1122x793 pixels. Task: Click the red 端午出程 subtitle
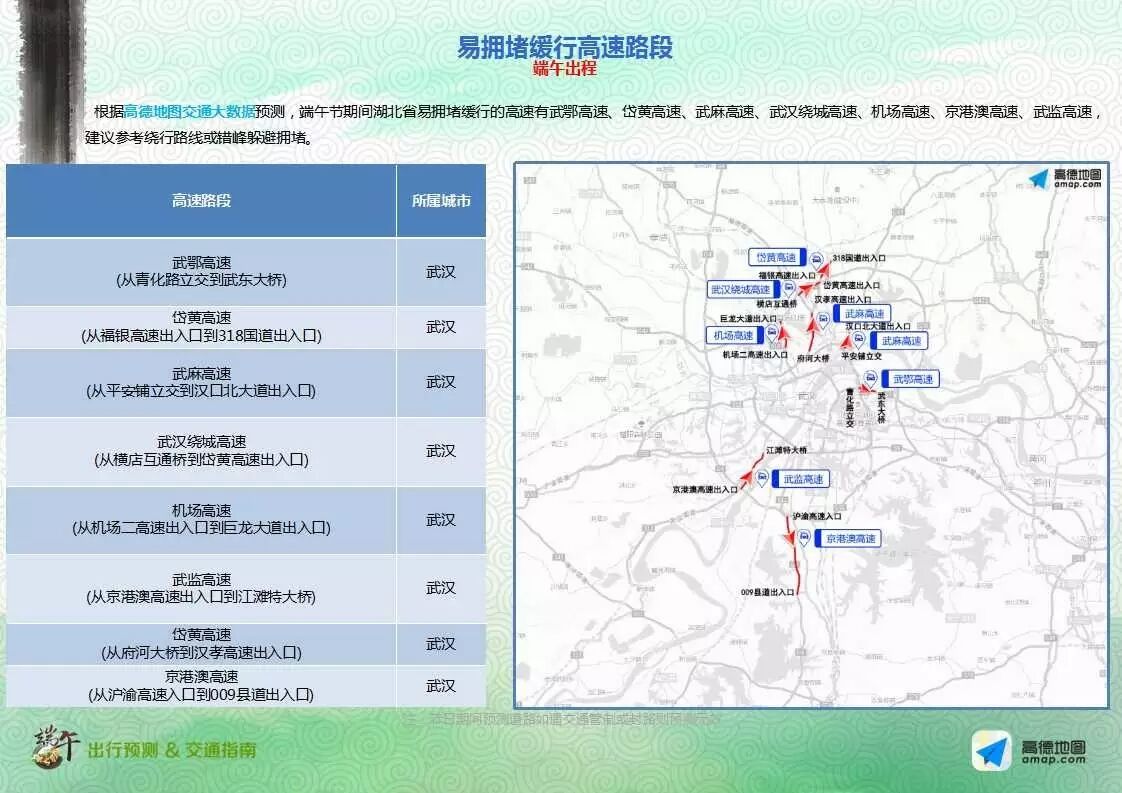pyautogui.click(x=565, y=69)
